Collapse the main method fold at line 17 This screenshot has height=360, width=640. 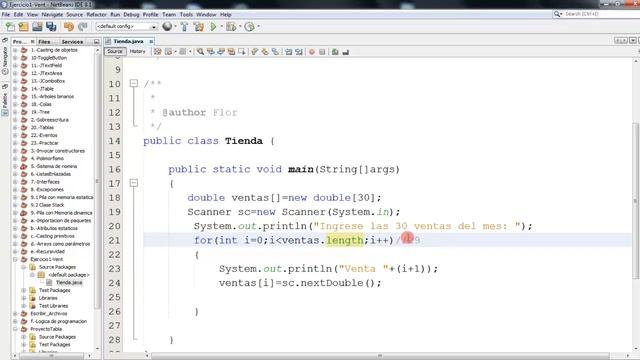(133, 183)
